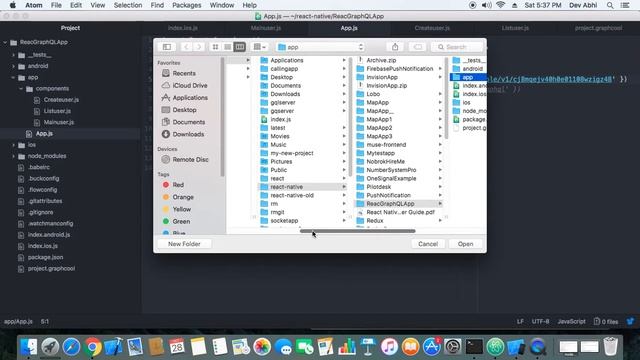Click the horizontal scrollbar of column browser
The width and height of the screenshot is (640, 360).
pyautogui.click(x=358, y=231)
